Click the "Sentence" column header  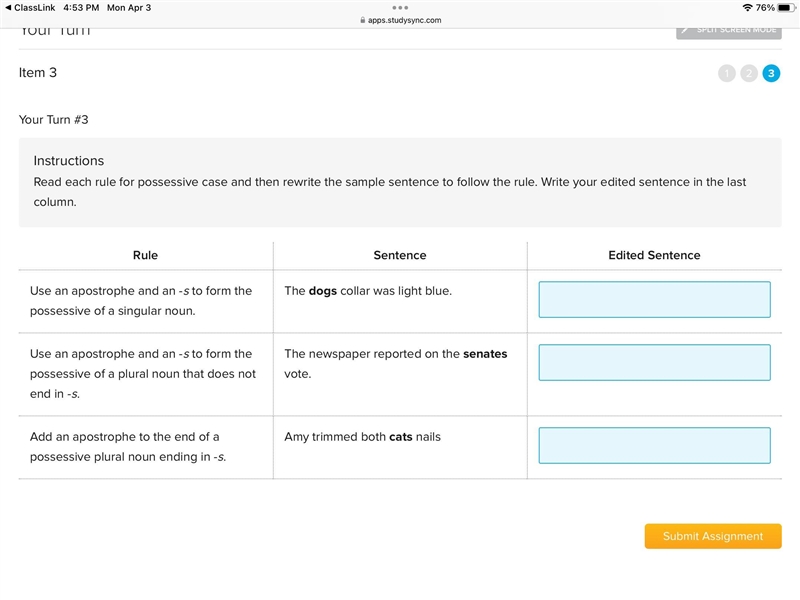coord(400,255)
